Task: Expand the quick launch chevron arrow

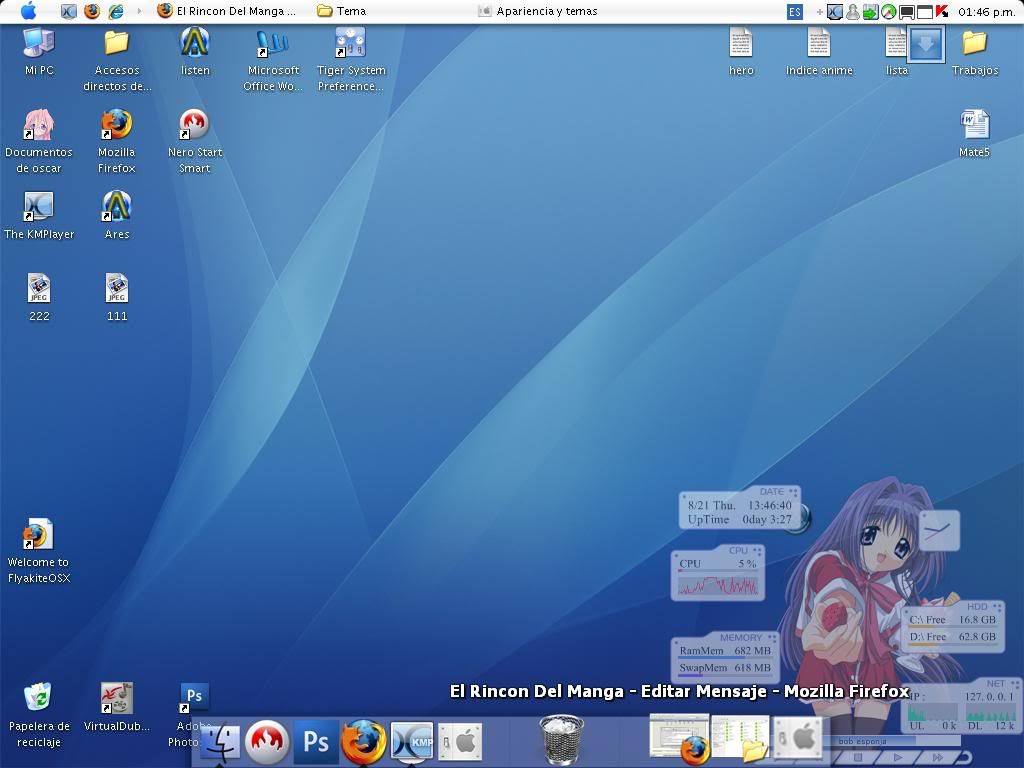Action: [139, 11]
